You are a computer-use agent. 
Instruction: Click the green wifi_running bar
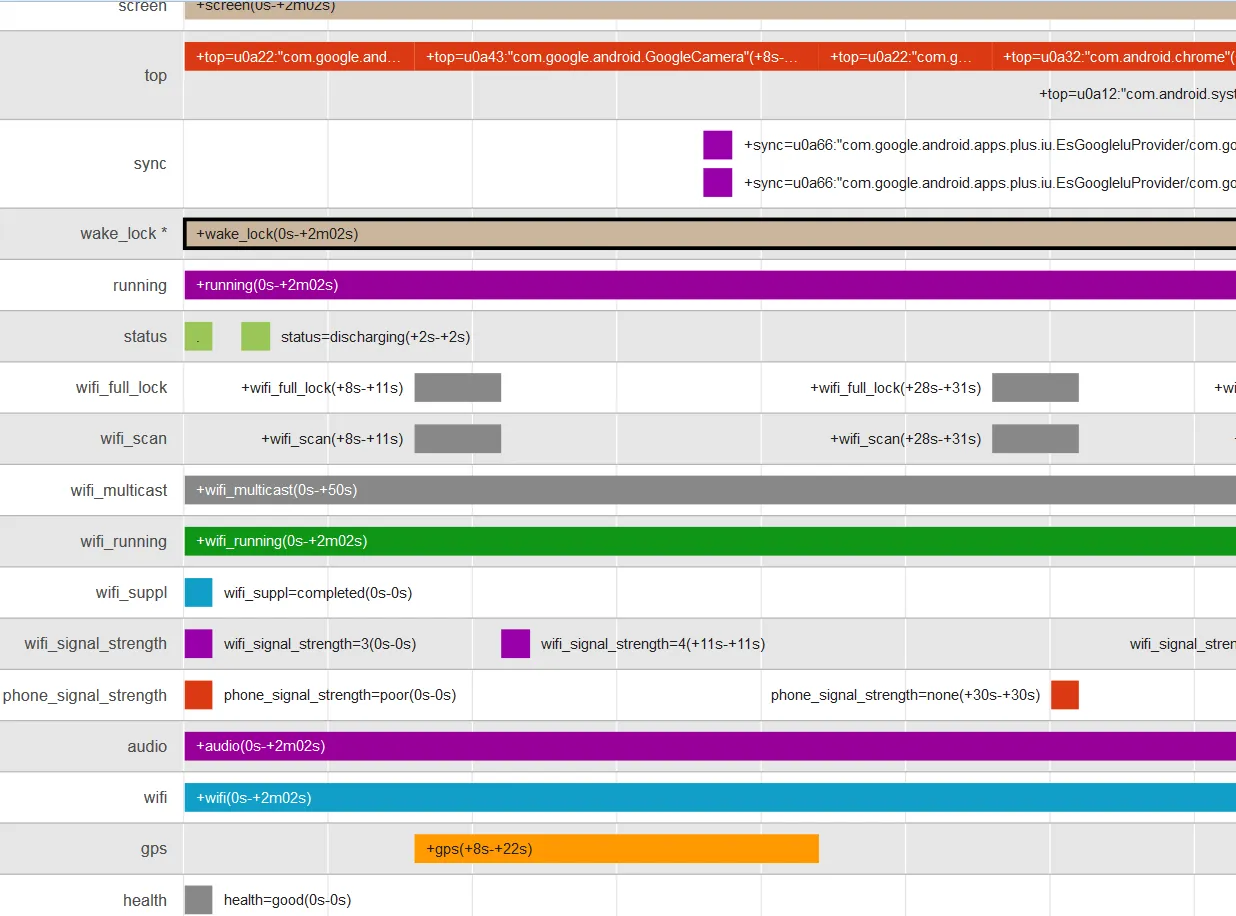[x=710, y=541]
